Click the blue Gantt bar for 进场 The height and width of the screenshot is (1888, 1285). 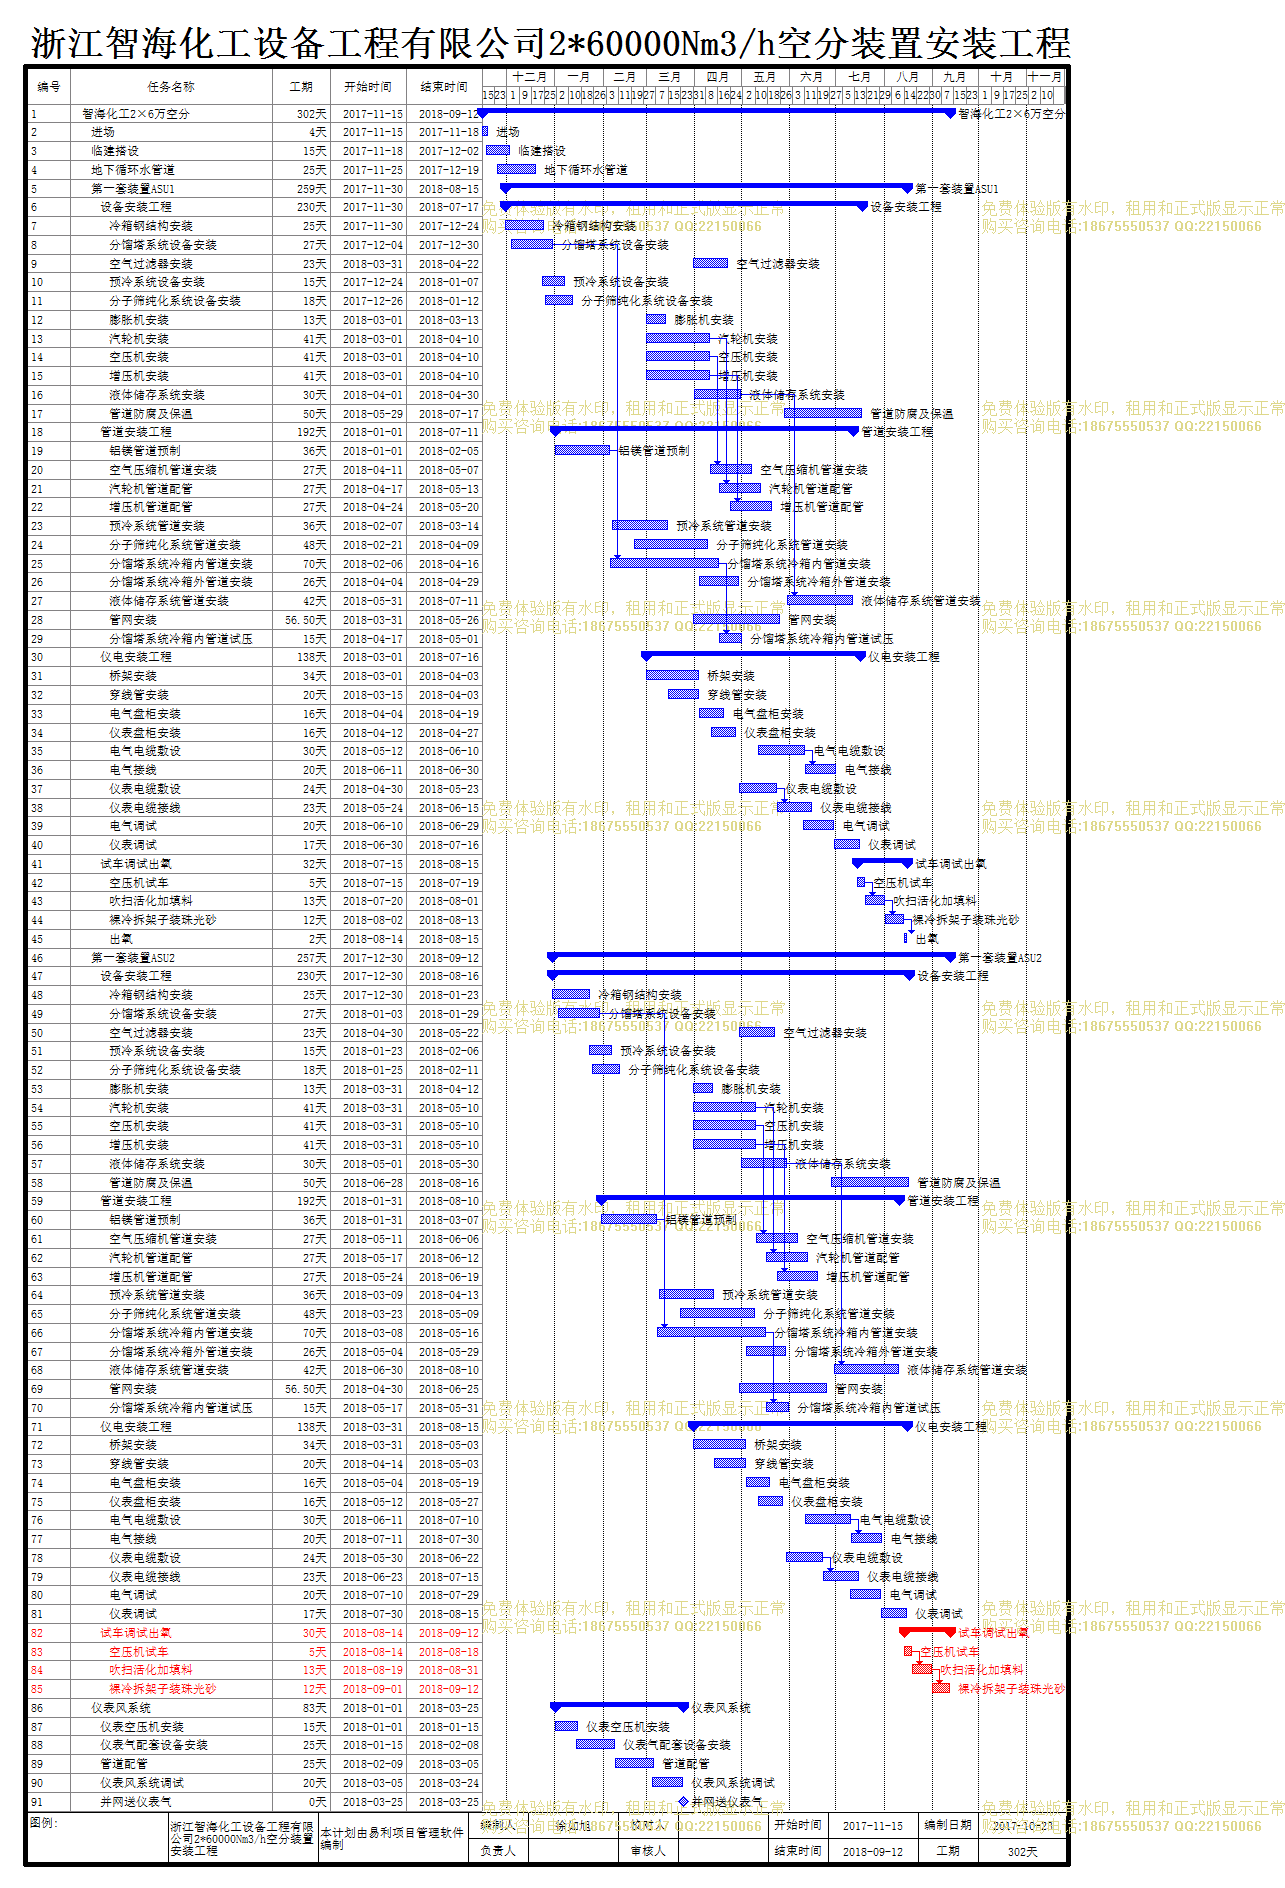tap(485, 131)
